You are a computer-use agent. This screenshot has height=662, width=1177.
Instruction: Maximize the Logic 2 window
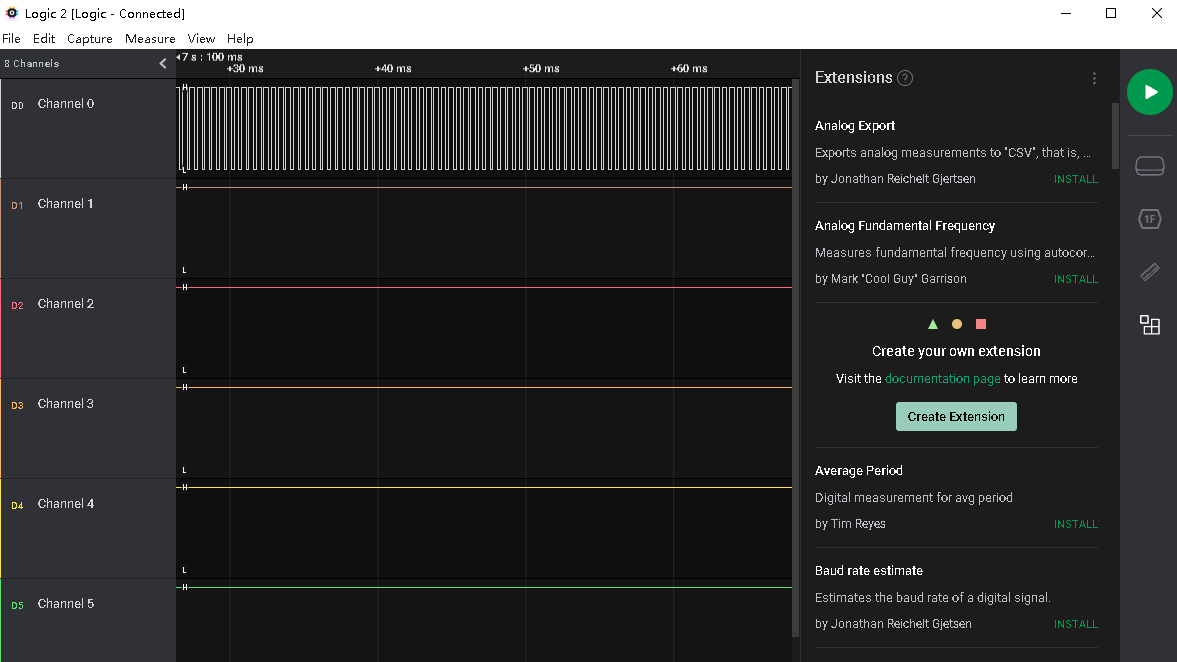pyautogui.click(x=1111, y=14)
